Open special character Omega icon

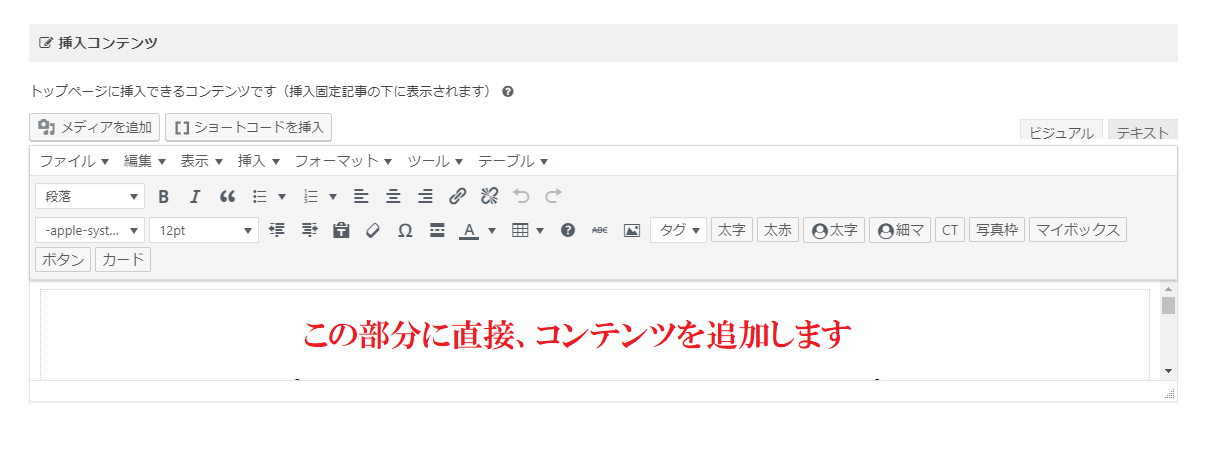[x=405, y=230]
